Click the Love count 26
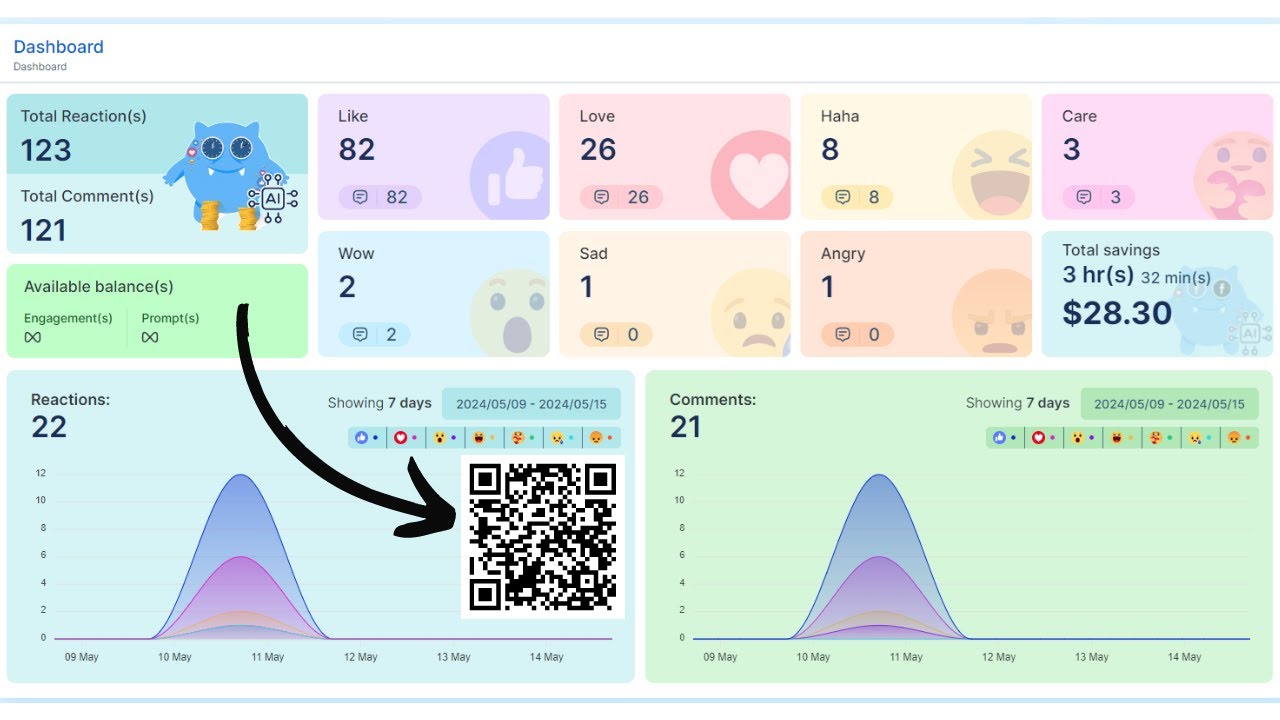The width and height of the screenshot is (1280, 720). click(x=598, y=150)
